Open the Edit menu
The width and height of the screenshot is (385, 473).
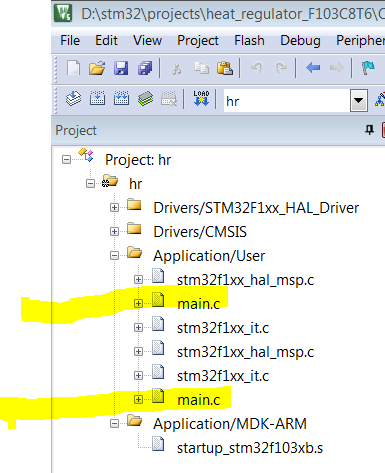tap(106, 41)
